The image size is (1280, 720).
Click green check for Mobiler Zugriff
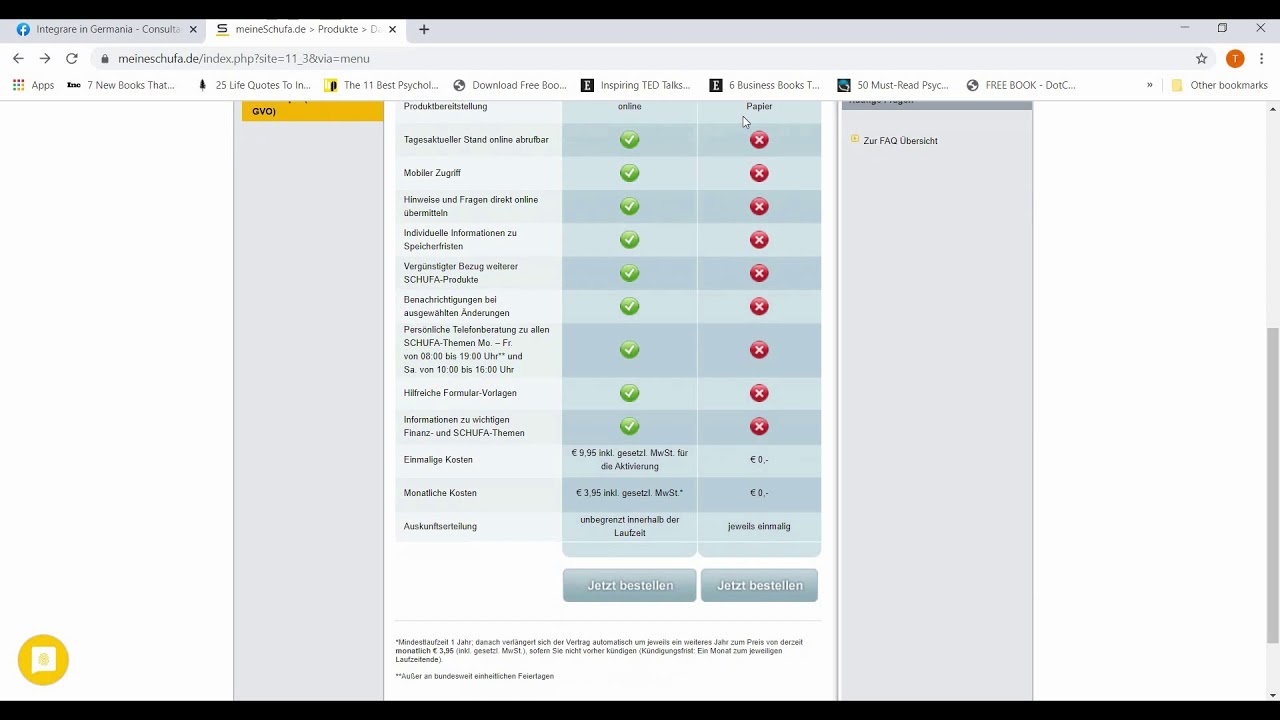pyautogui.click(x=629, y=173)
